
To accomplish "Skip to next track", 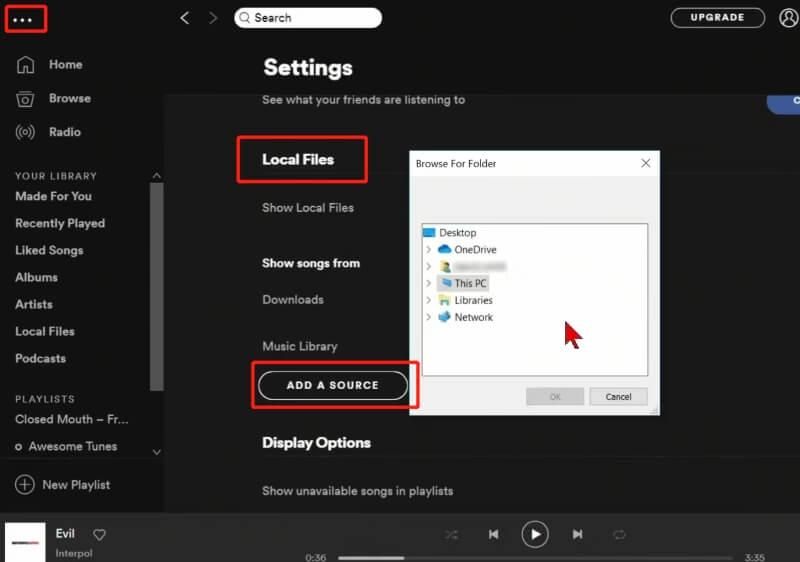I will [577, 535].
